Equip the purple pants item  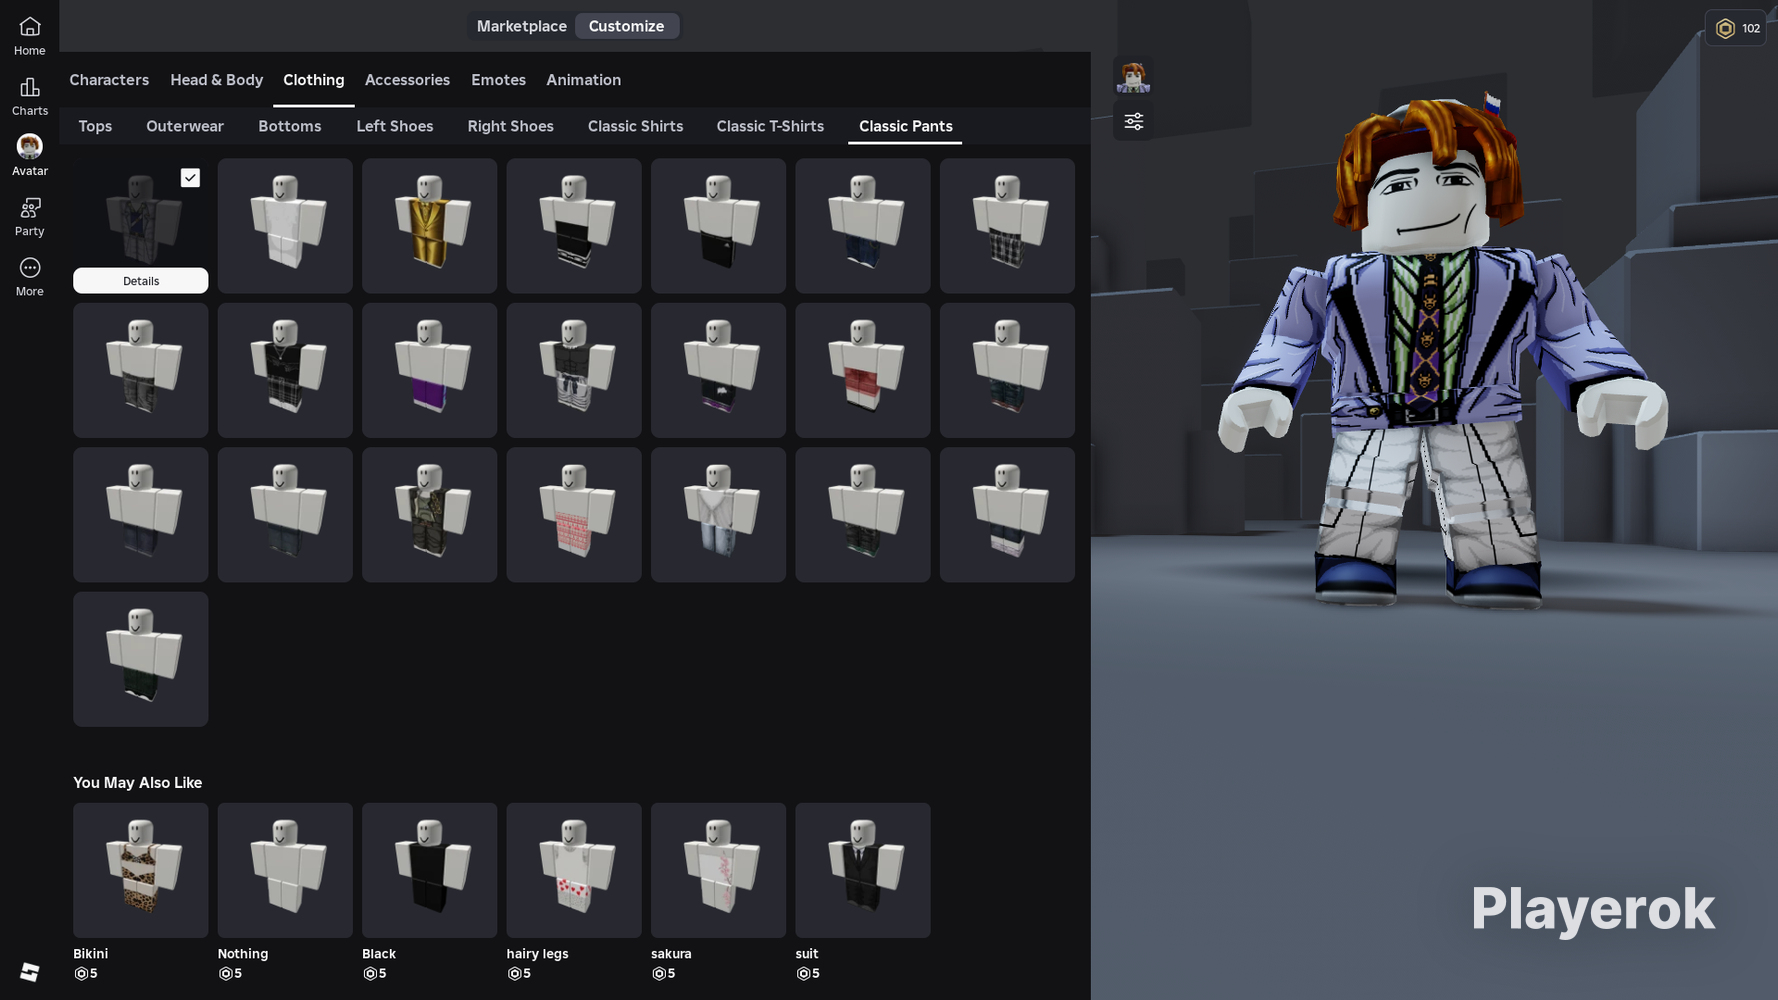pyautogui.click(x=430, y=370)
